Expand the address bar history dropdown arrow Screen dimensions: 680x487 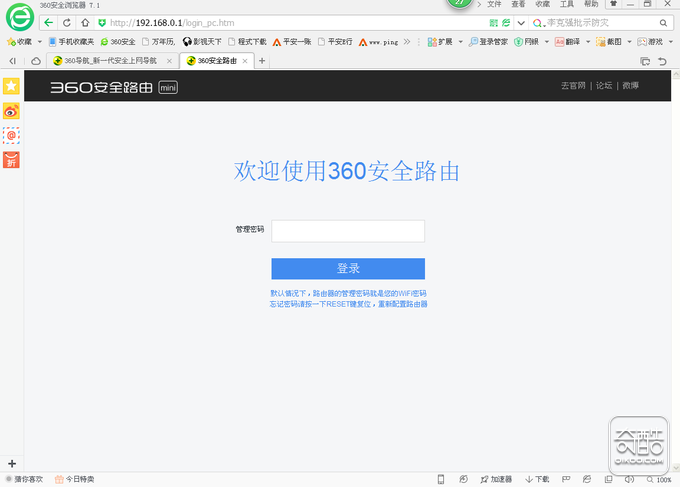click(x=521, y=23)
